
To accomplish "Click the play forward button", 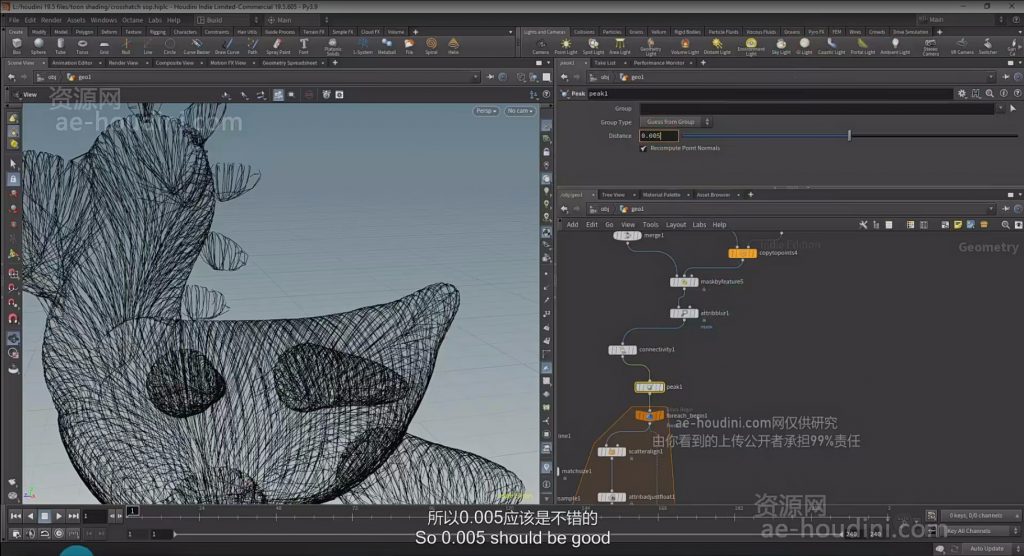I will tap(59, 516).
